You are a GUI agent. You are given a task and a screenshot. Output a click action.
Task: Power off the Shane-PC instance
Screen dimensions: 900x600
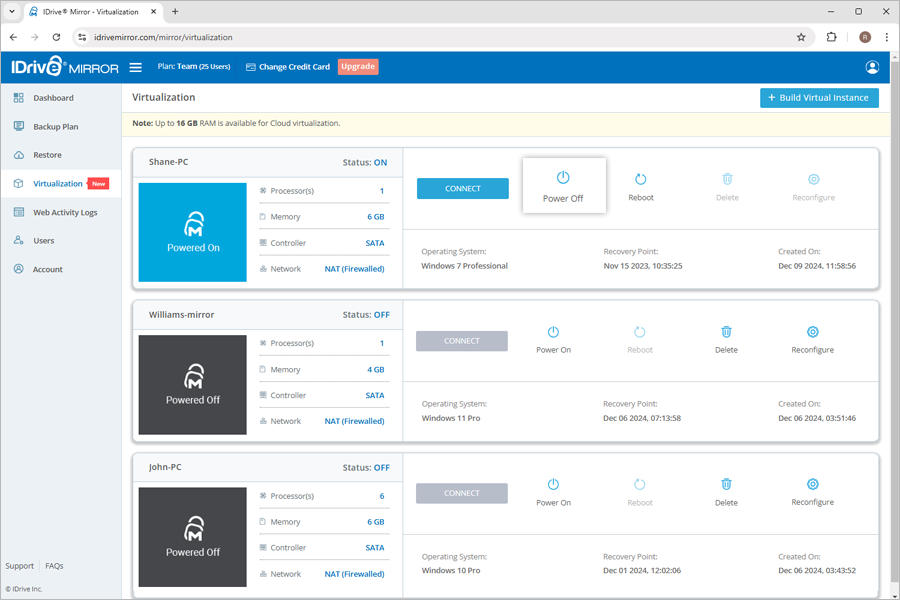(x=564, y=185)
